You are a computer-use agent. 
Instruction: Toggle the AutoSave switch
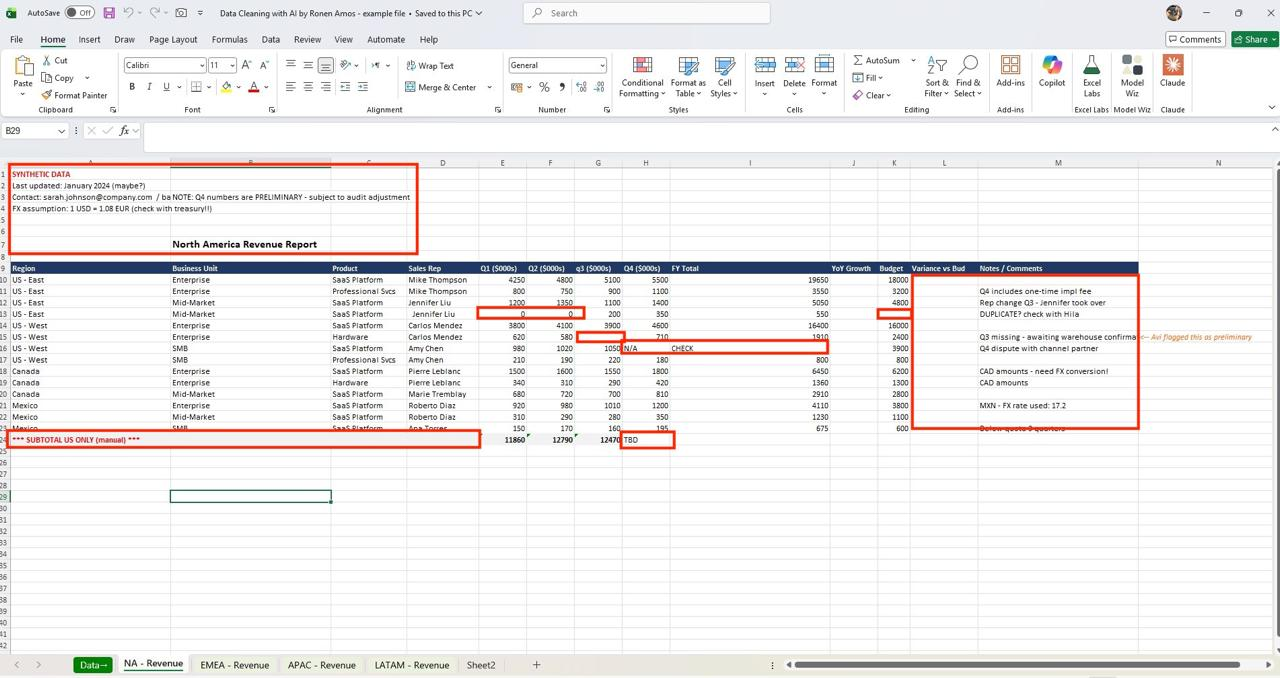click(x=80, y=13)
